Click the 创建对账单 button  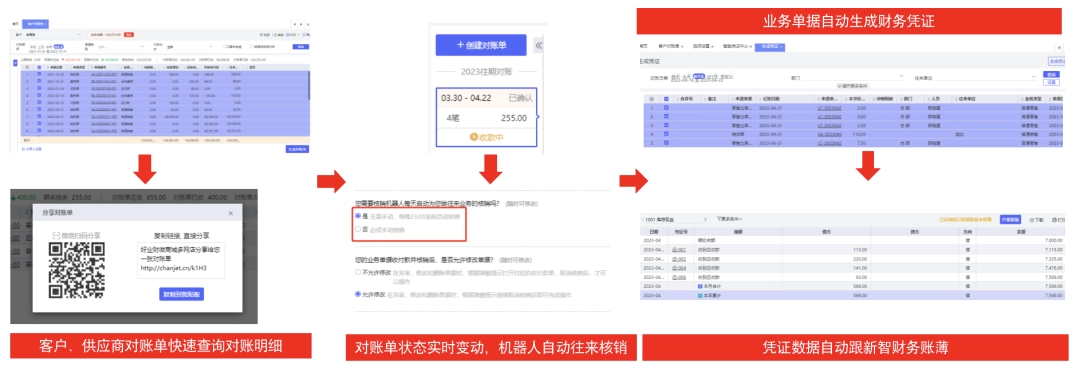(x=481, y=45)
